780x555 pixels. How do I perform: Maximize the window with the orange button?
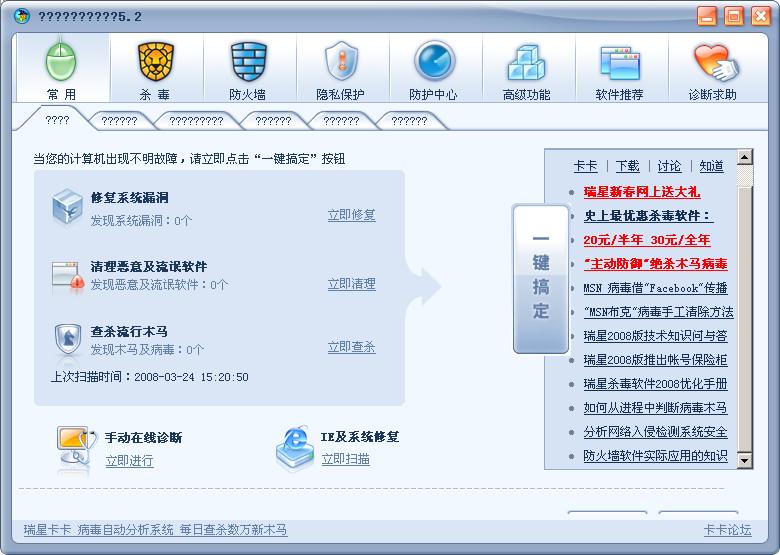(734, 16)
